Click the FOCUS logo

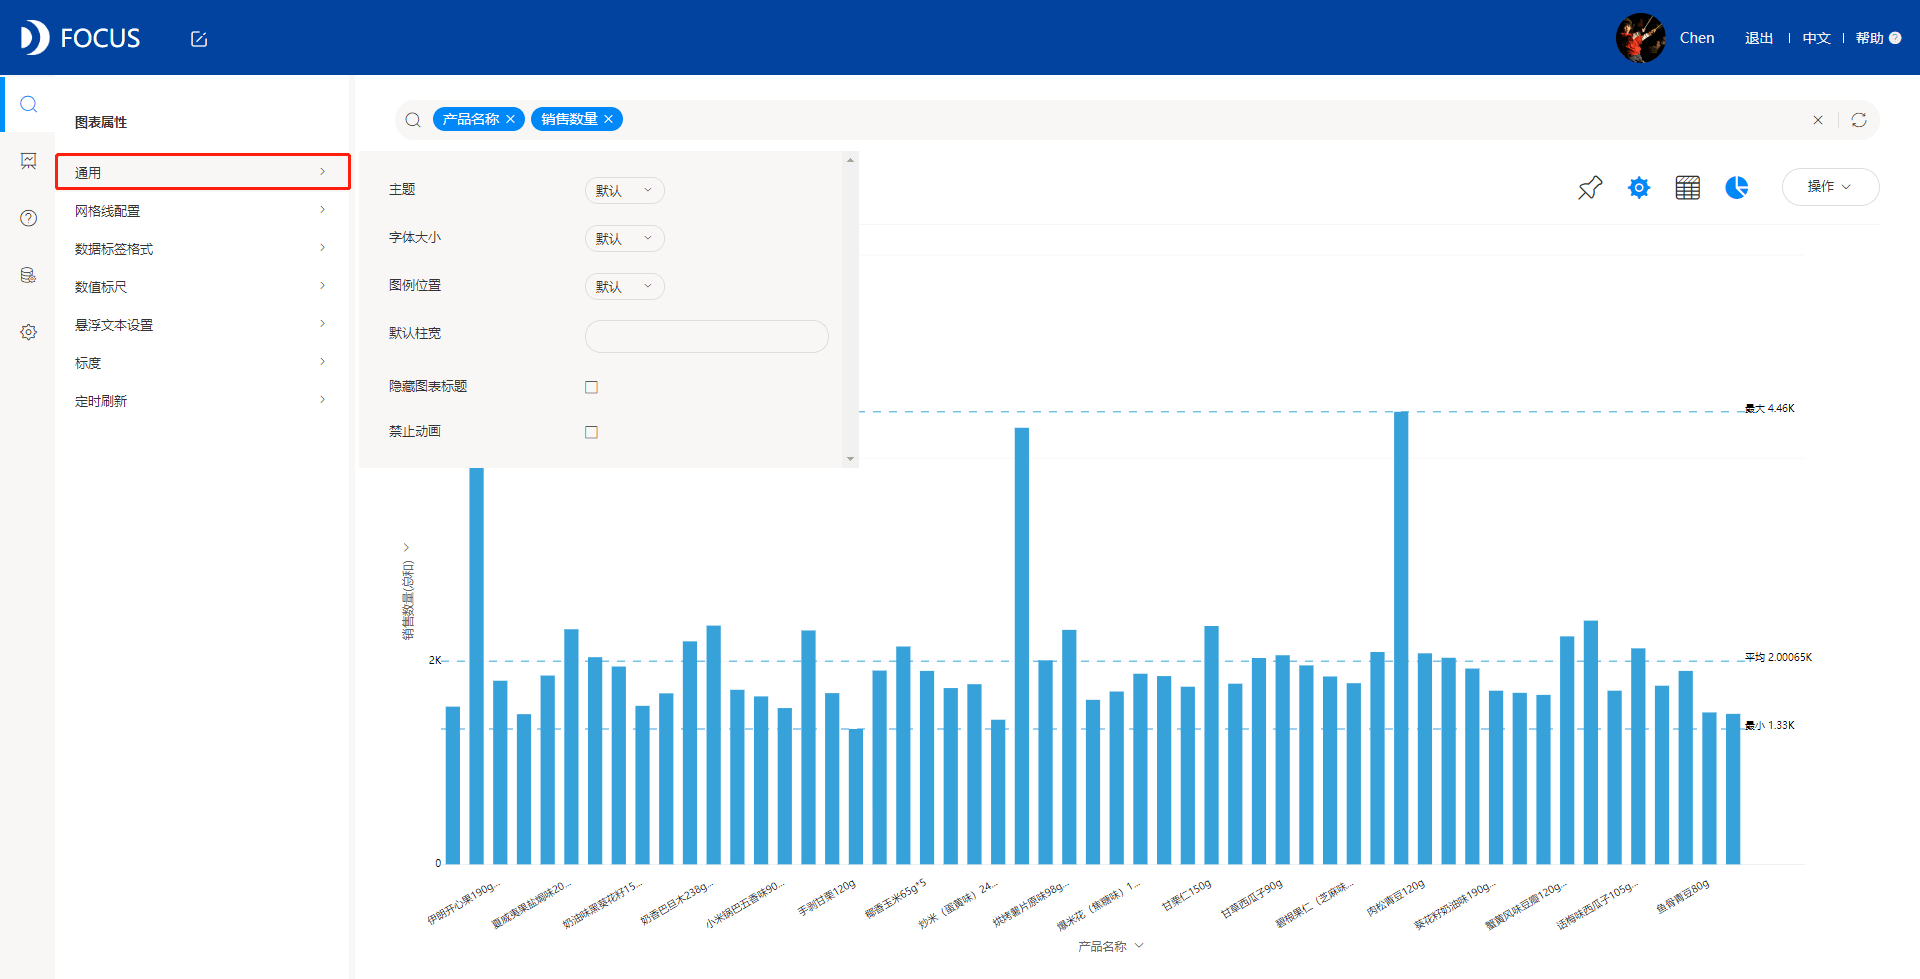pyautogui.click(x=80, y=38)
